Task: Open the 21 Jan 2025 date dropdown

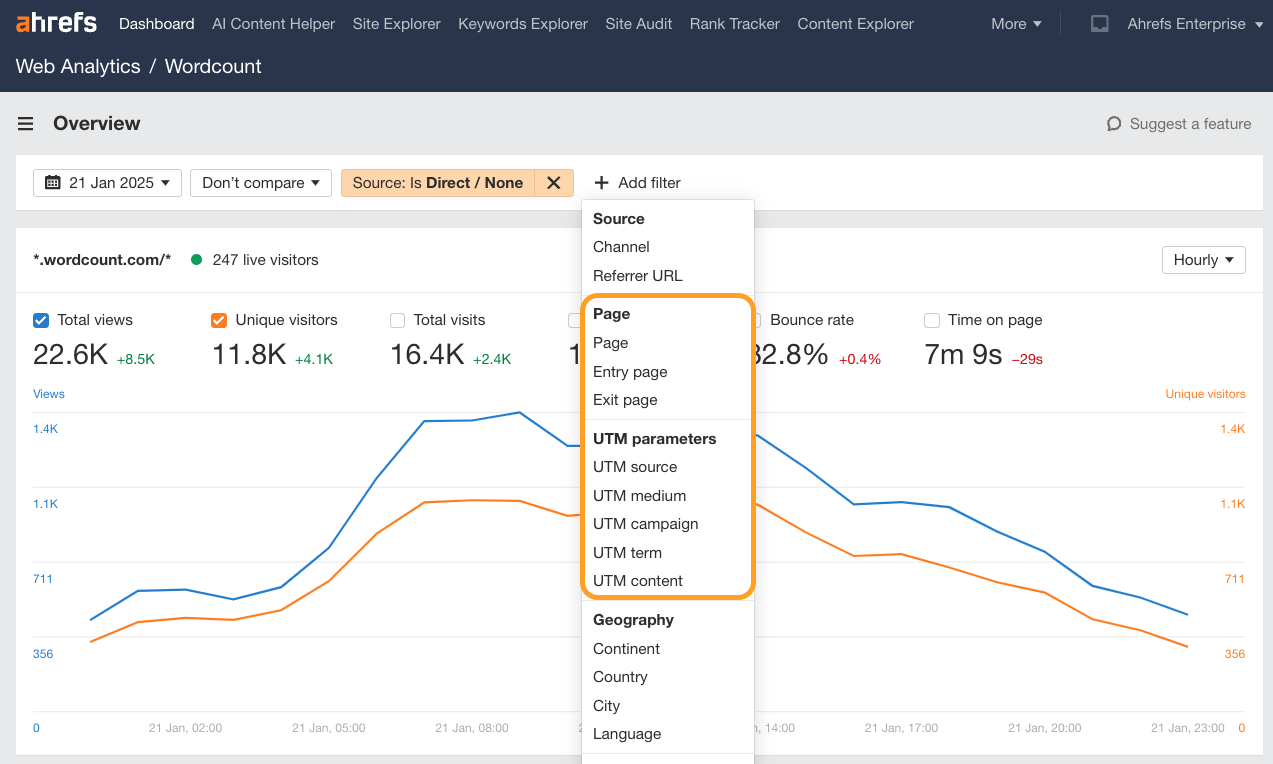Action: pyautogui.click(x=107, y=183)
